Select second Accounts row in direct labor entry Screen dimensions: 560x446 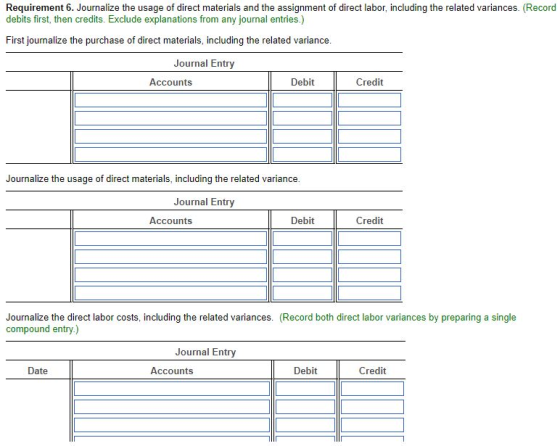tap(172, 407)
